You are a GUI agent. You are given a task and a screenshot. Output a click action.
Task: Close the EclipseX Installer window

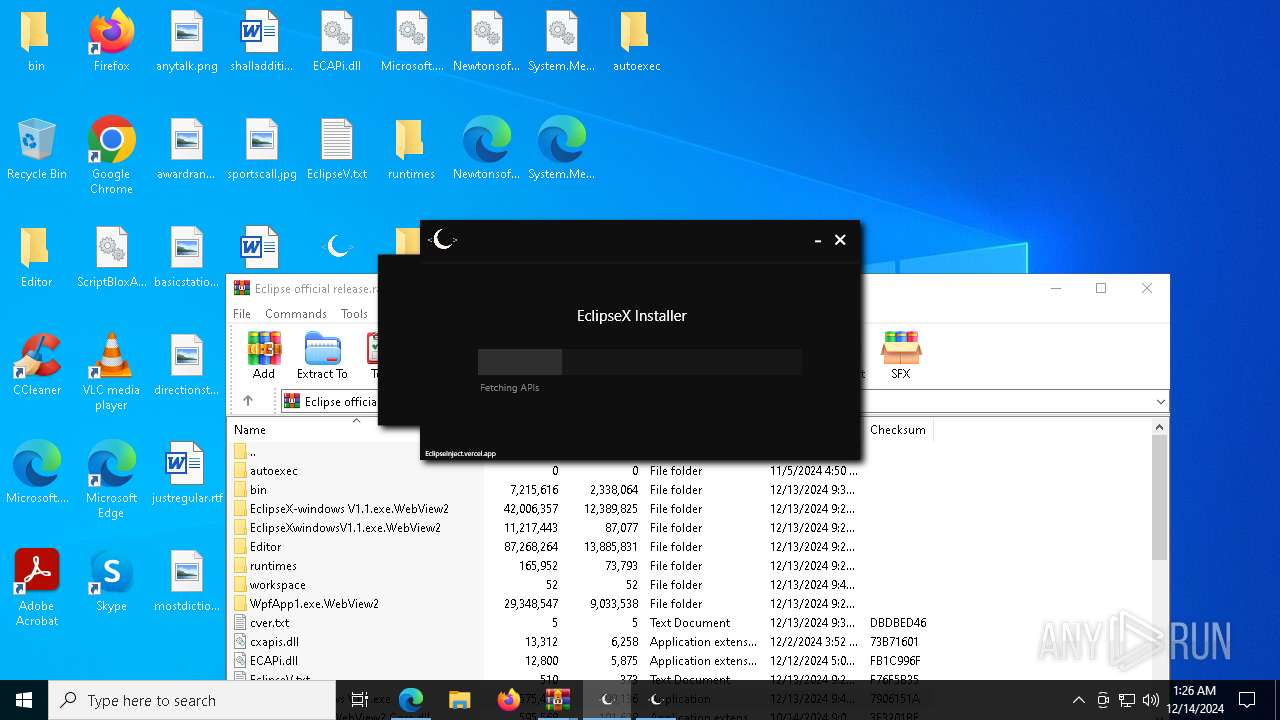click(840, 240)
